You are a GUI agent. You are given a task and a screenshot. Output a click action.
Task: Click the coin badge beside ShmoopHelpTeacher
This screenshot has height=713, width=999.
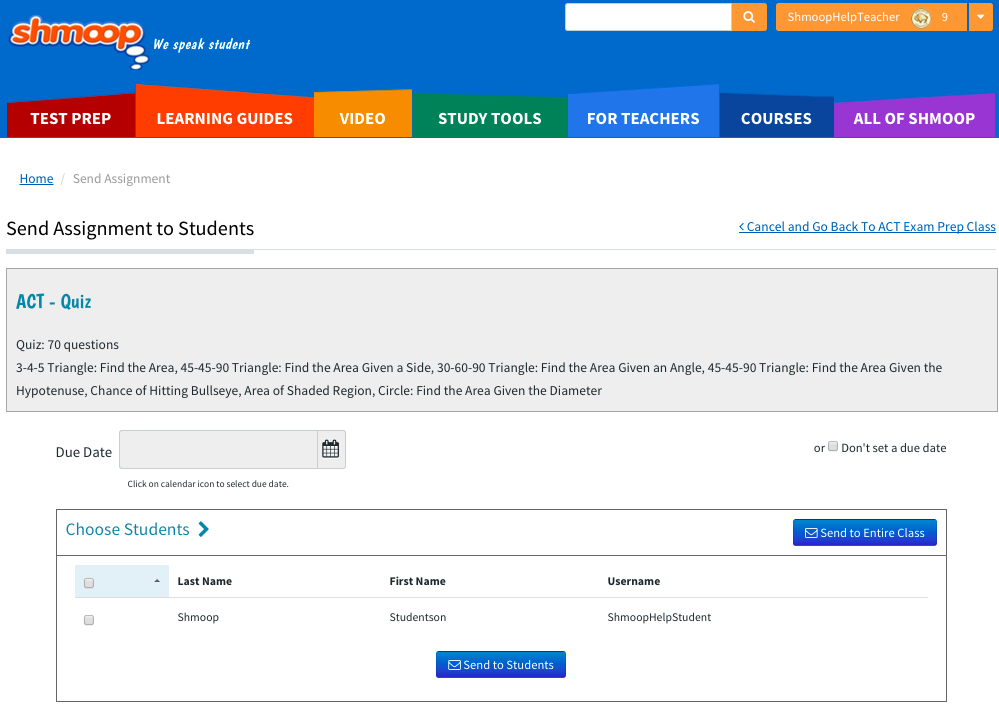coord(921,18)
